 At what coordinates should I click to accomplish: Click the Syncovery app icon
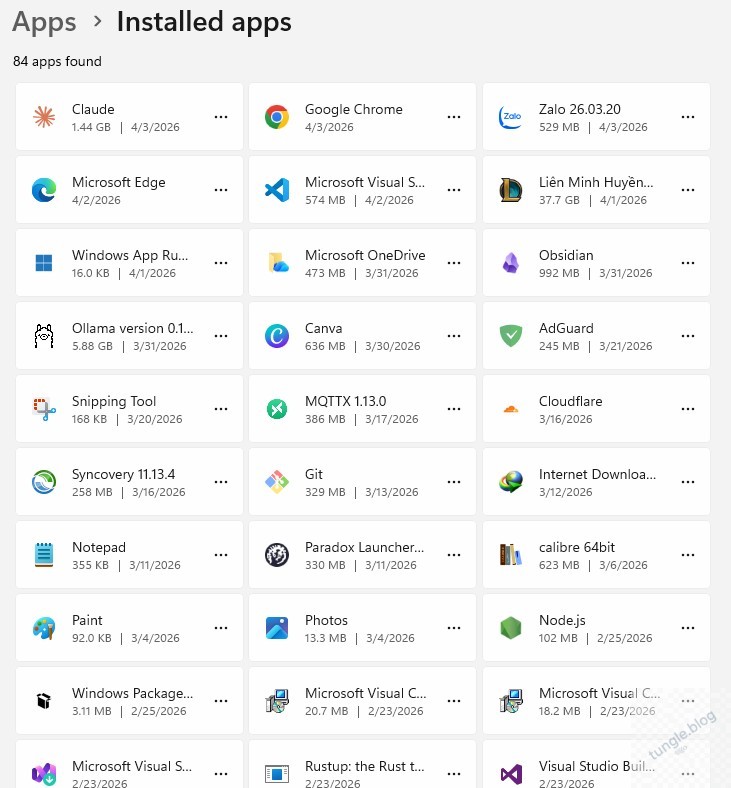pyautogui.click(x=44, y=482)
